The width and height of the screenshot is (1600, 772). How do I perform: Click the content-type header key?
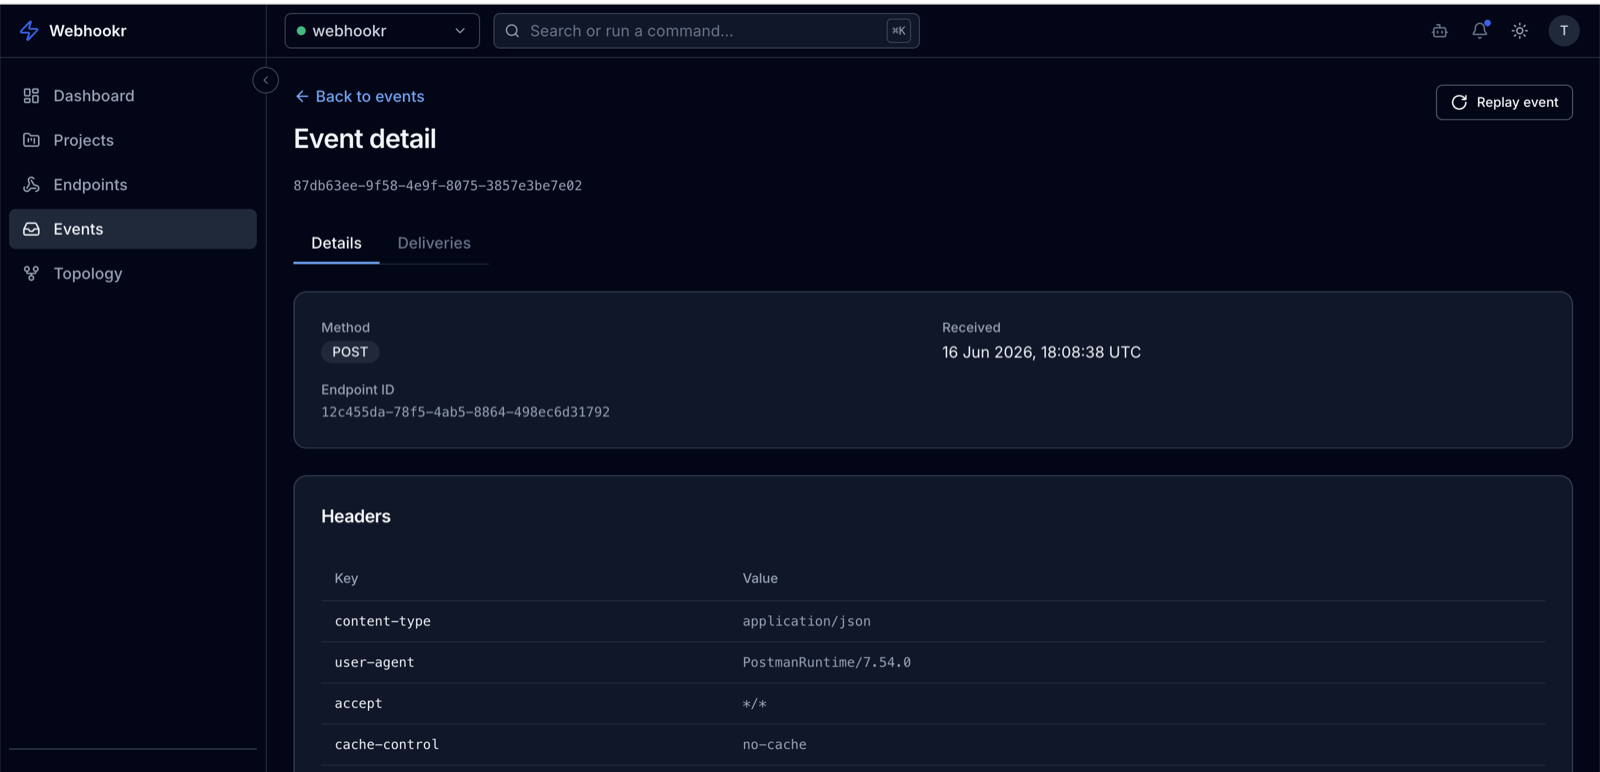[x=383, y=621]
